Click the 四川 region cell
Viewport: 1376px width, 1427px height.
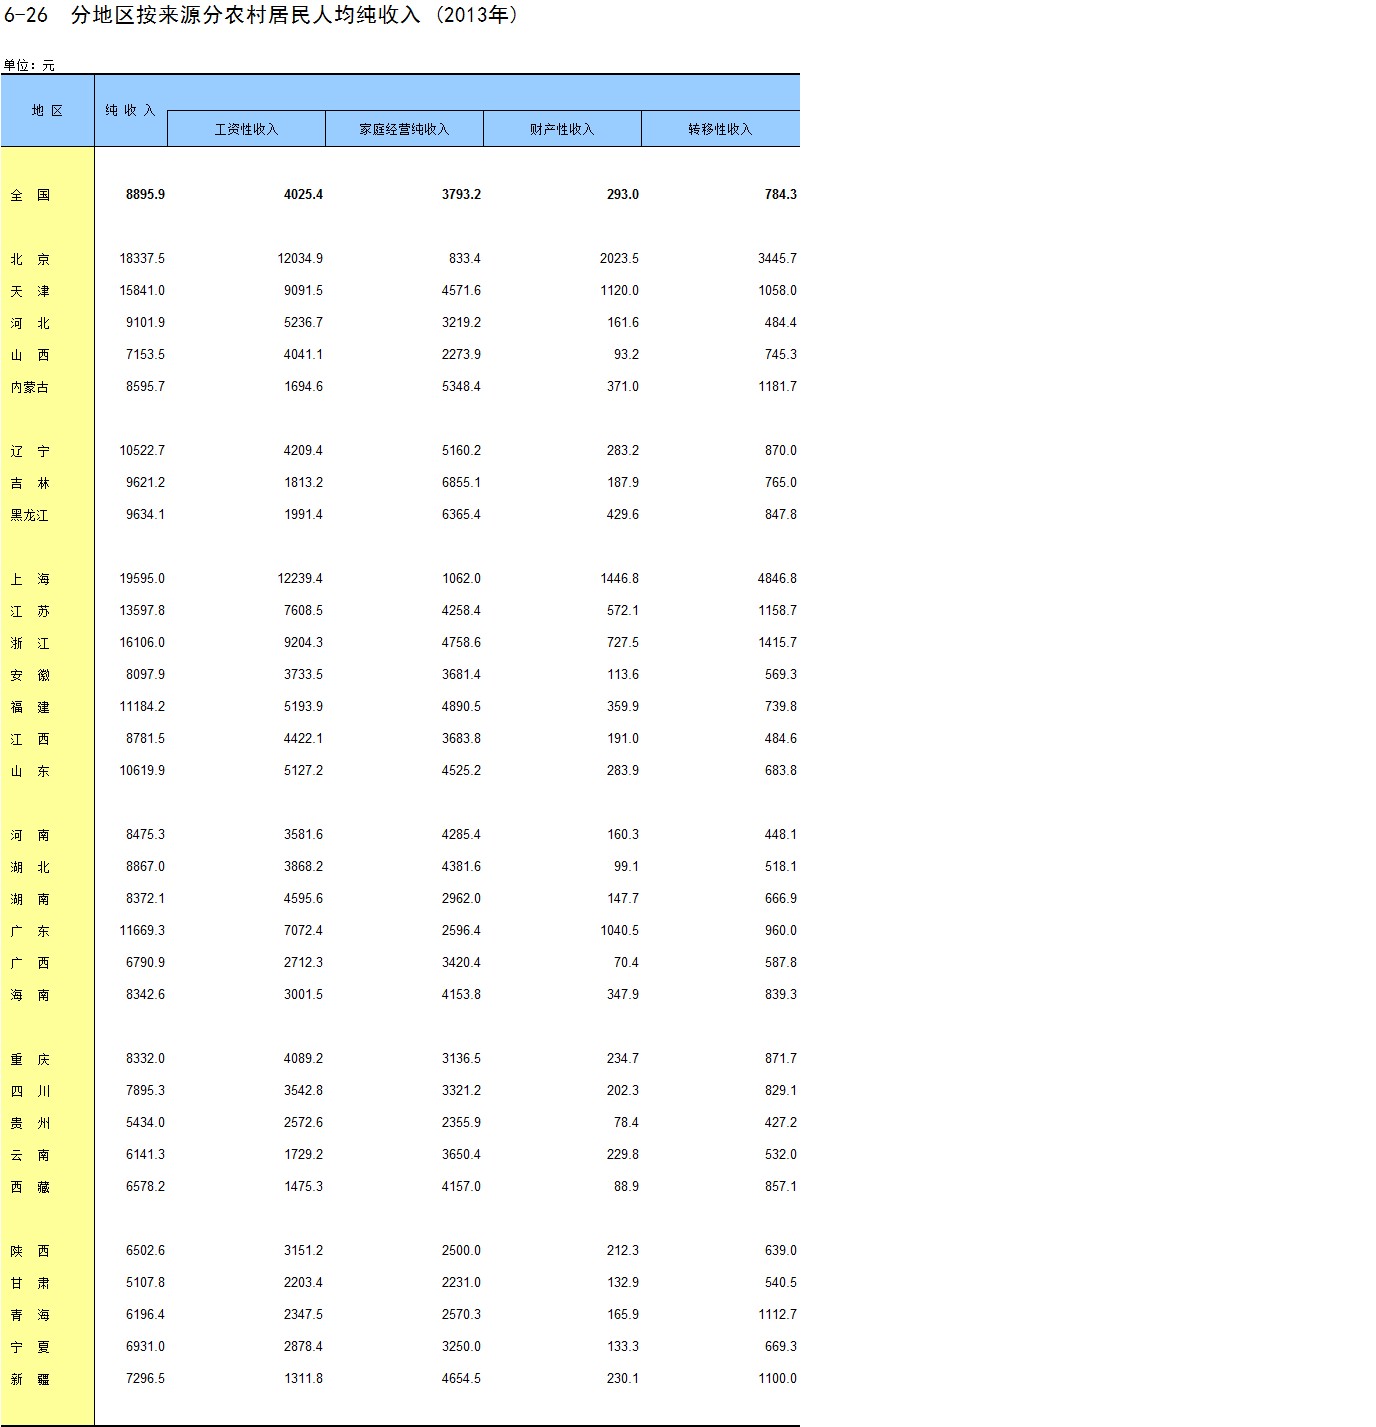coord(30,1091)
